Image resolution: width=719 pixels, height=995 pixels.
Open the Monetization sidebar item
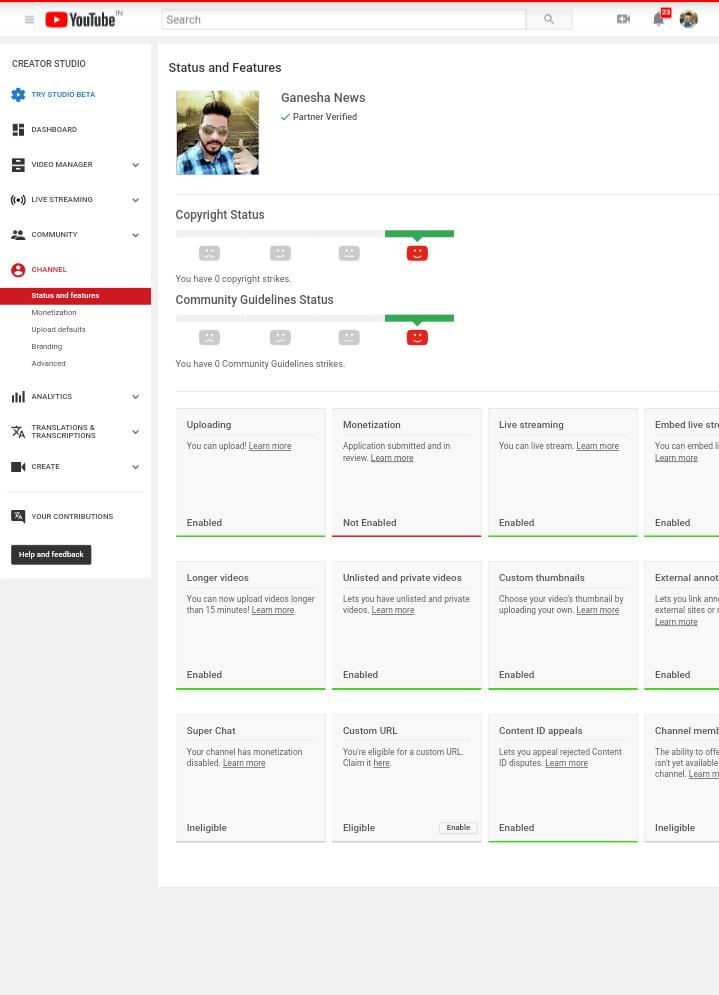pyautogui.click(x=54, y=312)
